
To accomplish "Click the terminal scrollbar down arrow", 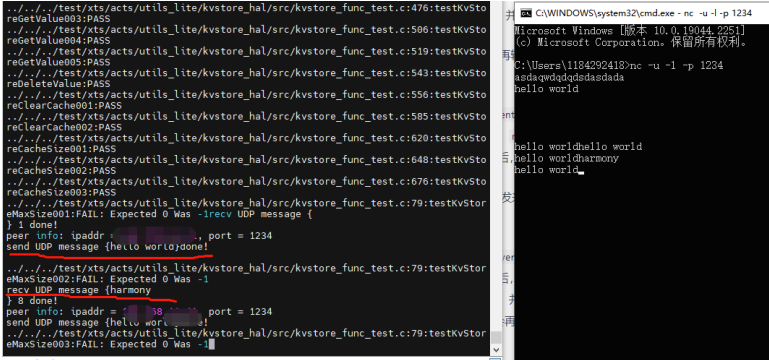I will [496, 350].
